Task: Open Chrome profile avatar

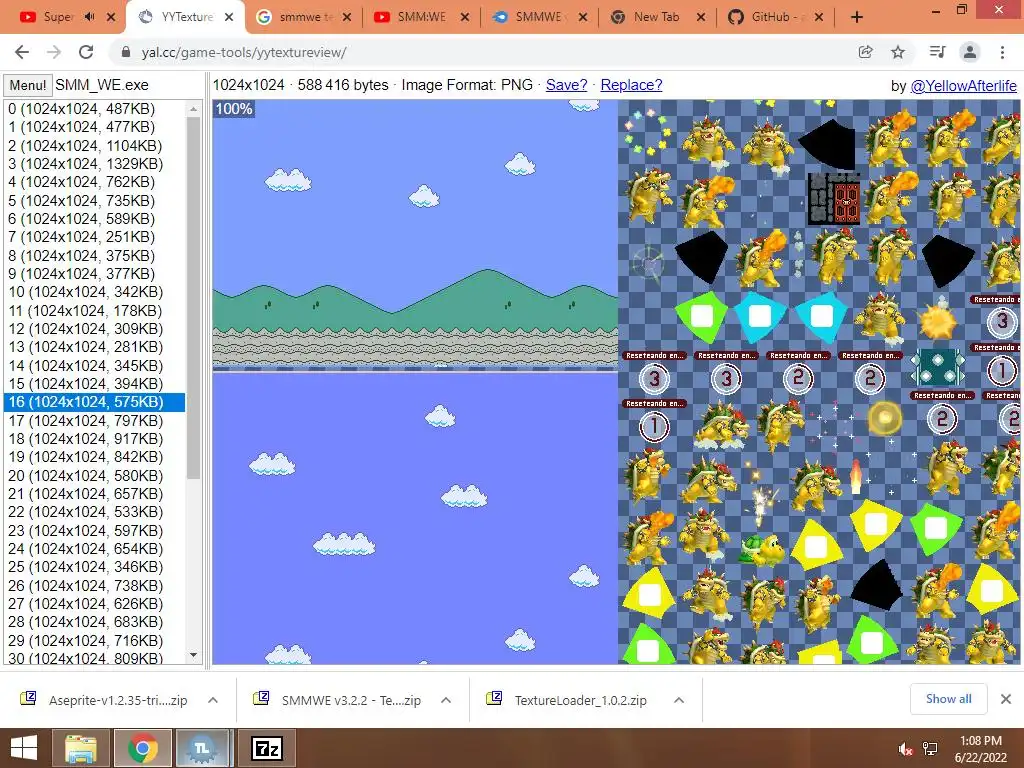Action: (970, 52)
